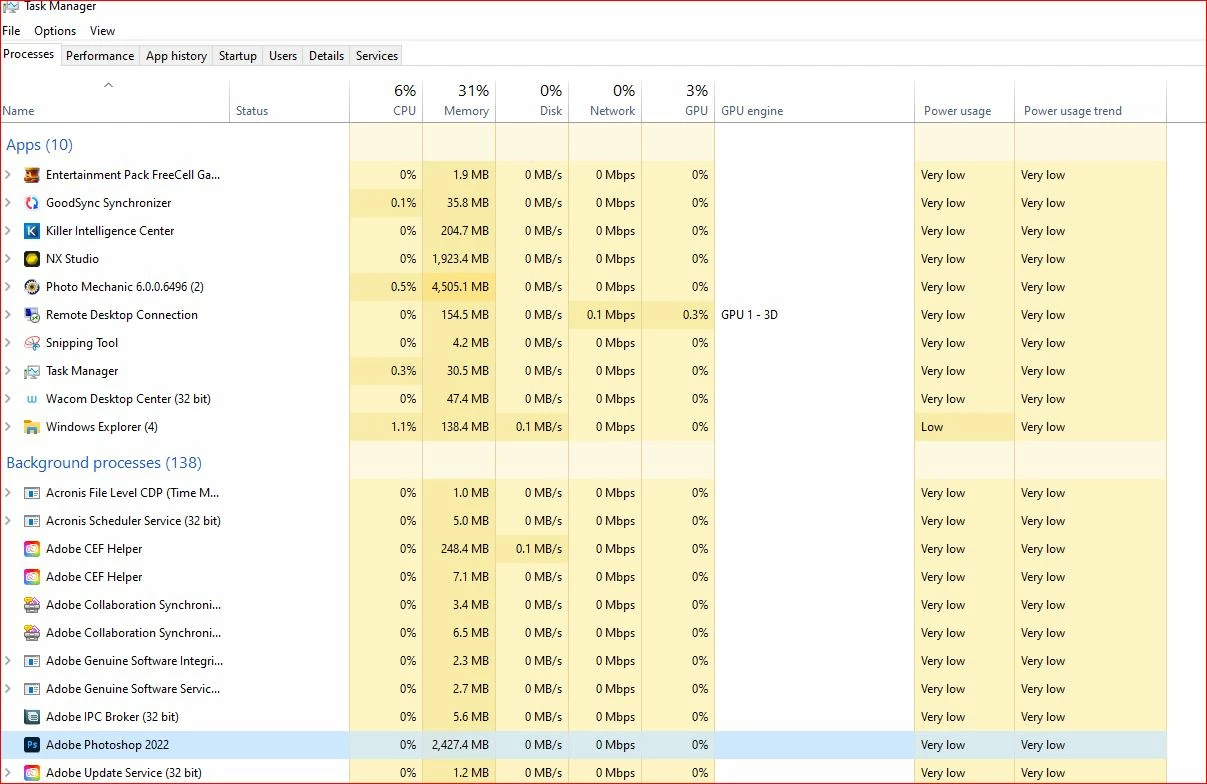Sort by the CPU column header
The height and width of the screenshot is (784, 1207).
pyautogui.click(x=386, y=101)
